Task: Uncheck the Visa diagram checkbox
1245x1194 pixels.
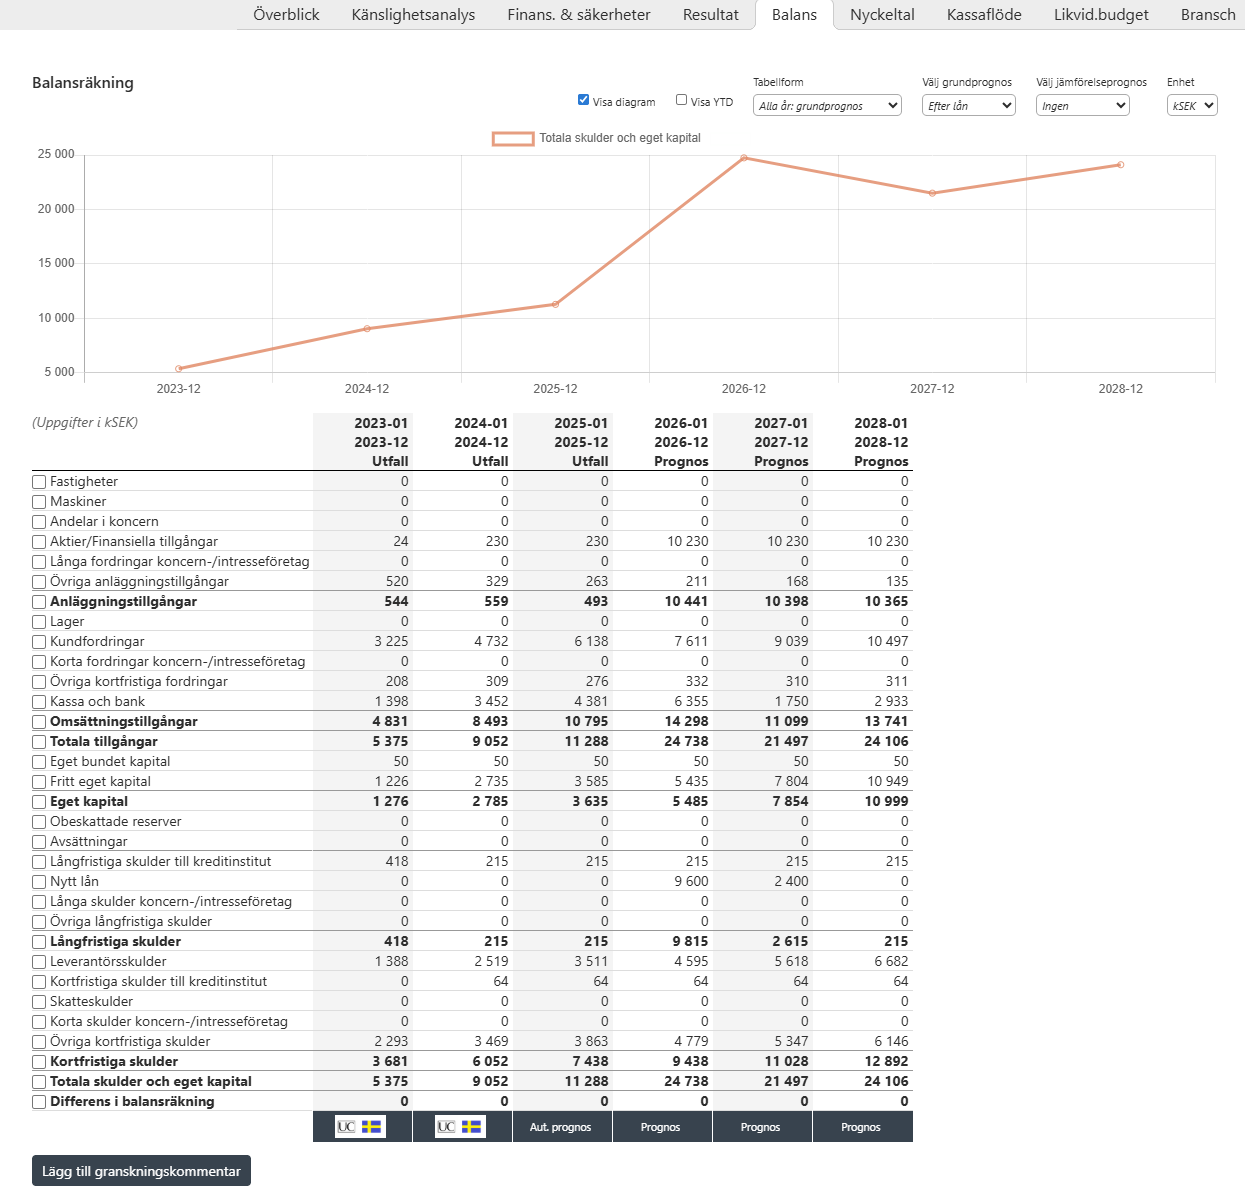Action: (583, 100)
